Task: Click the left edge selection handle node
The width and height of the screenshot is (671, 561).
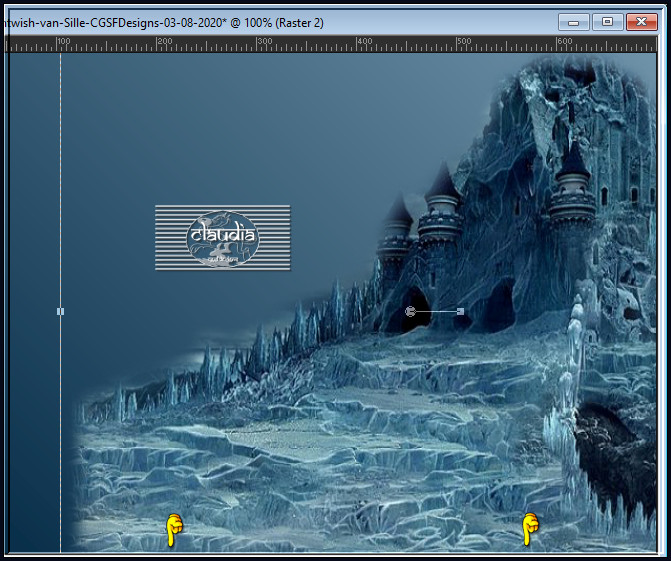Action: point(60,312)
